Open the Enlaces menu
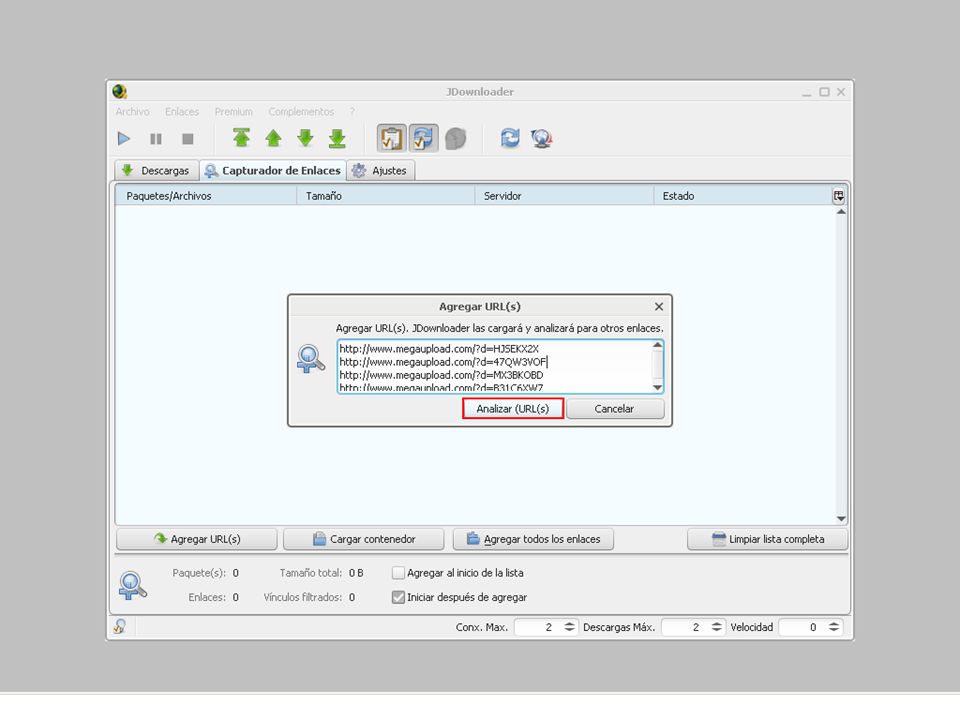 point(182,111)
